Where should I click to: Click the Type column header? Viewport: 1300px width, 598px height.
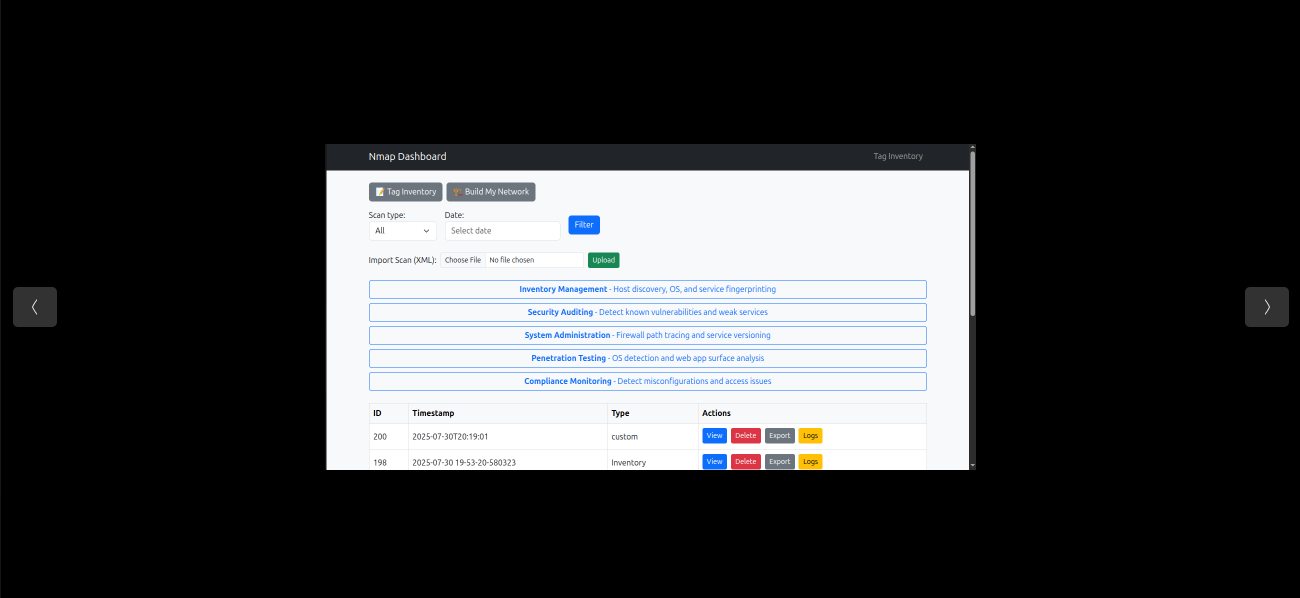coord(653,413)
